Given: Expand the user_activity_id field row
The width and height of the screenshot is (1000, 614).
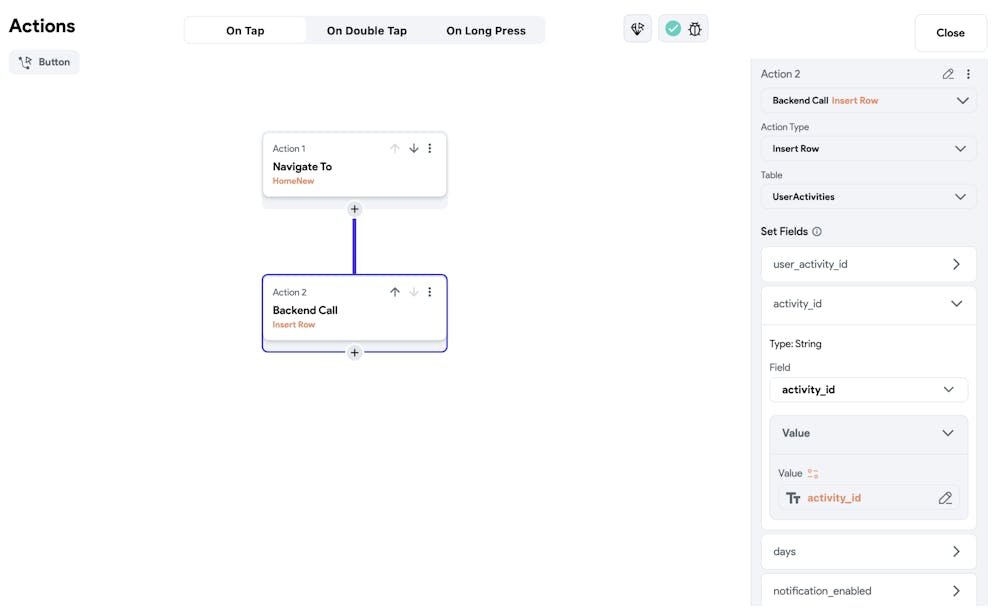Looking at the screenshot, I should (868, 264).
